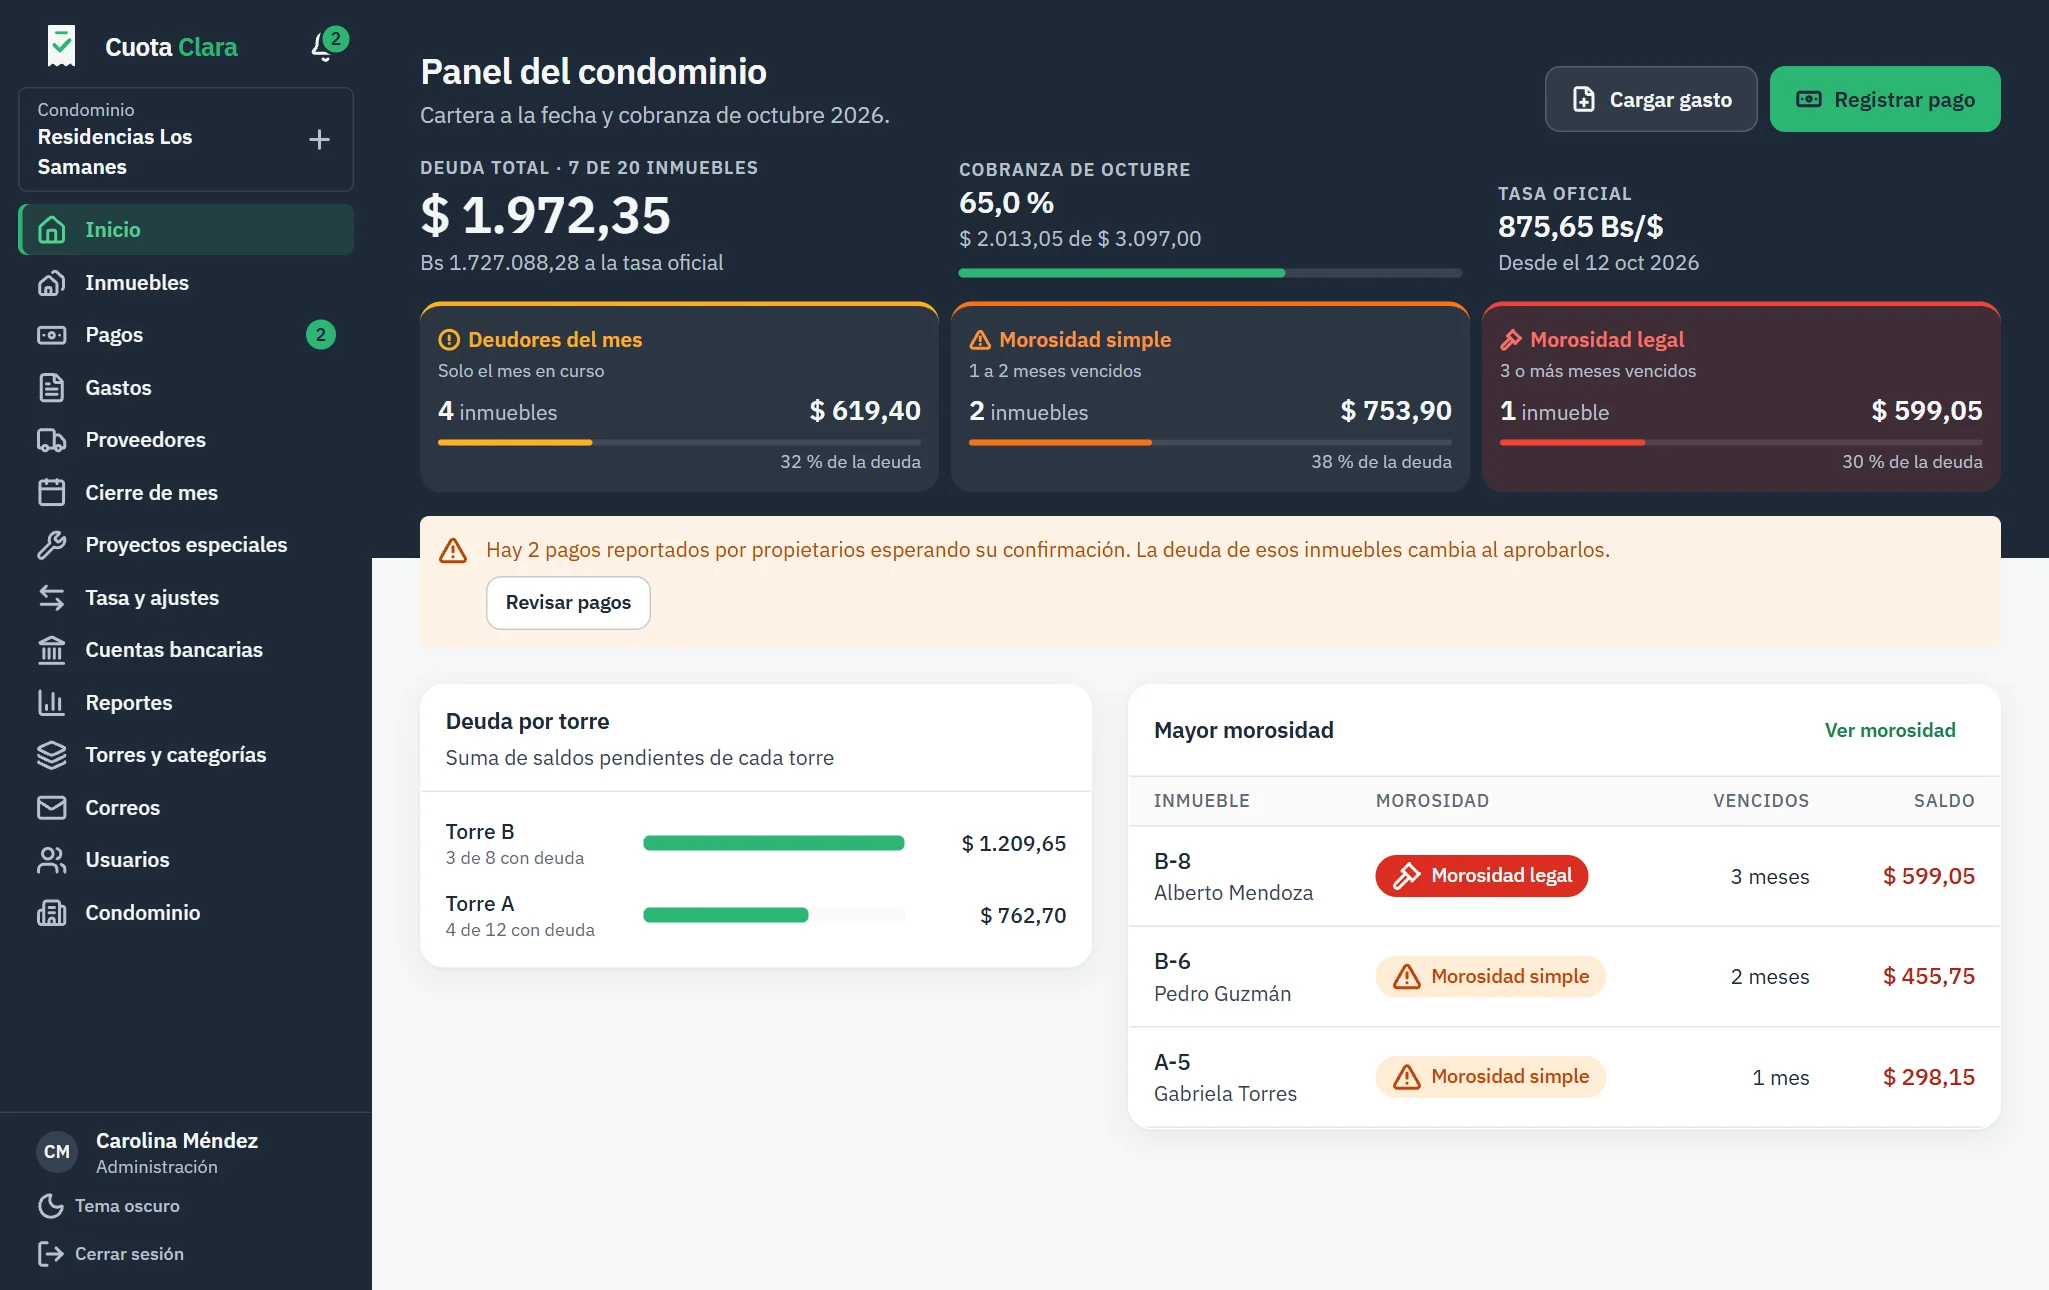The height and width of the screenshot is (1290, 2049).
Task: Navigate to Cuentas bancarias
Action: click(x=186, y=650)
